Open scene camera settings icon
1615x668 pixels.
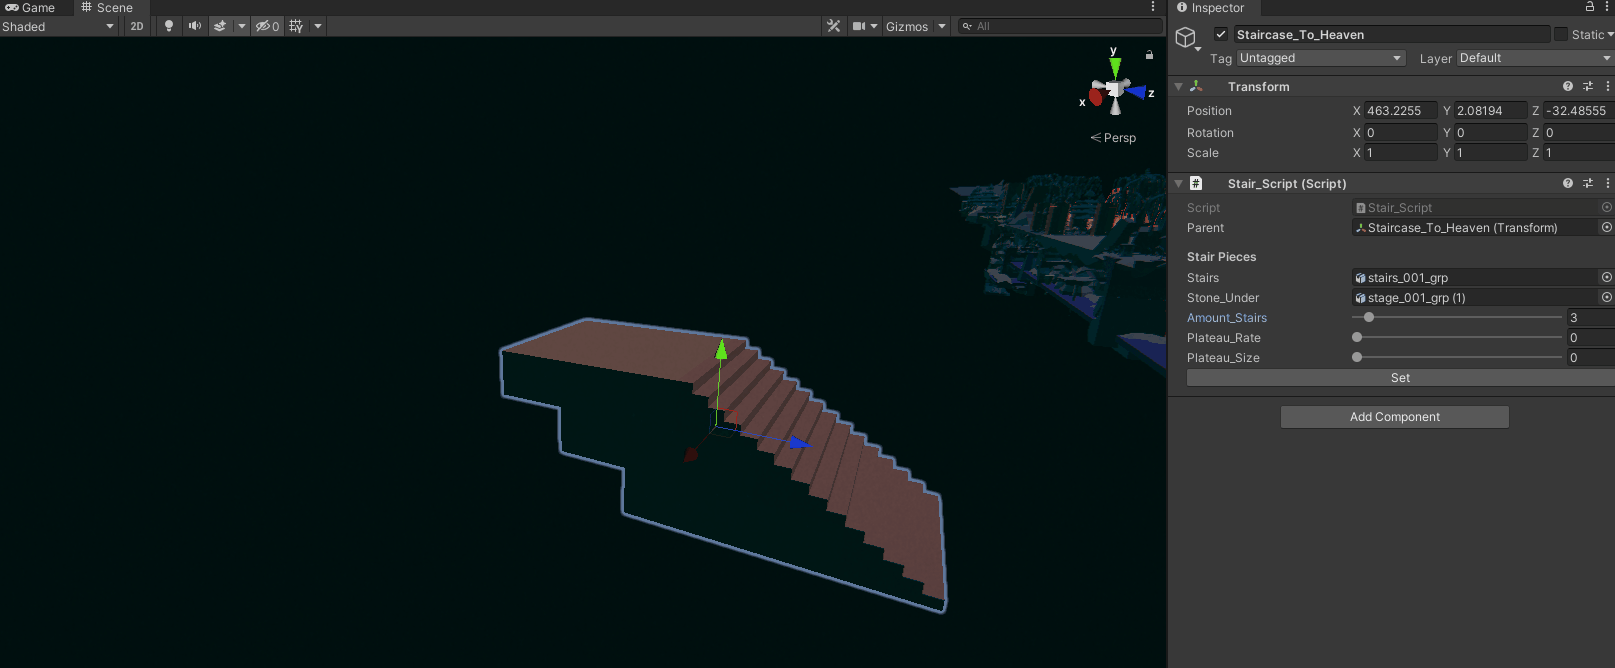pos(859,26)
